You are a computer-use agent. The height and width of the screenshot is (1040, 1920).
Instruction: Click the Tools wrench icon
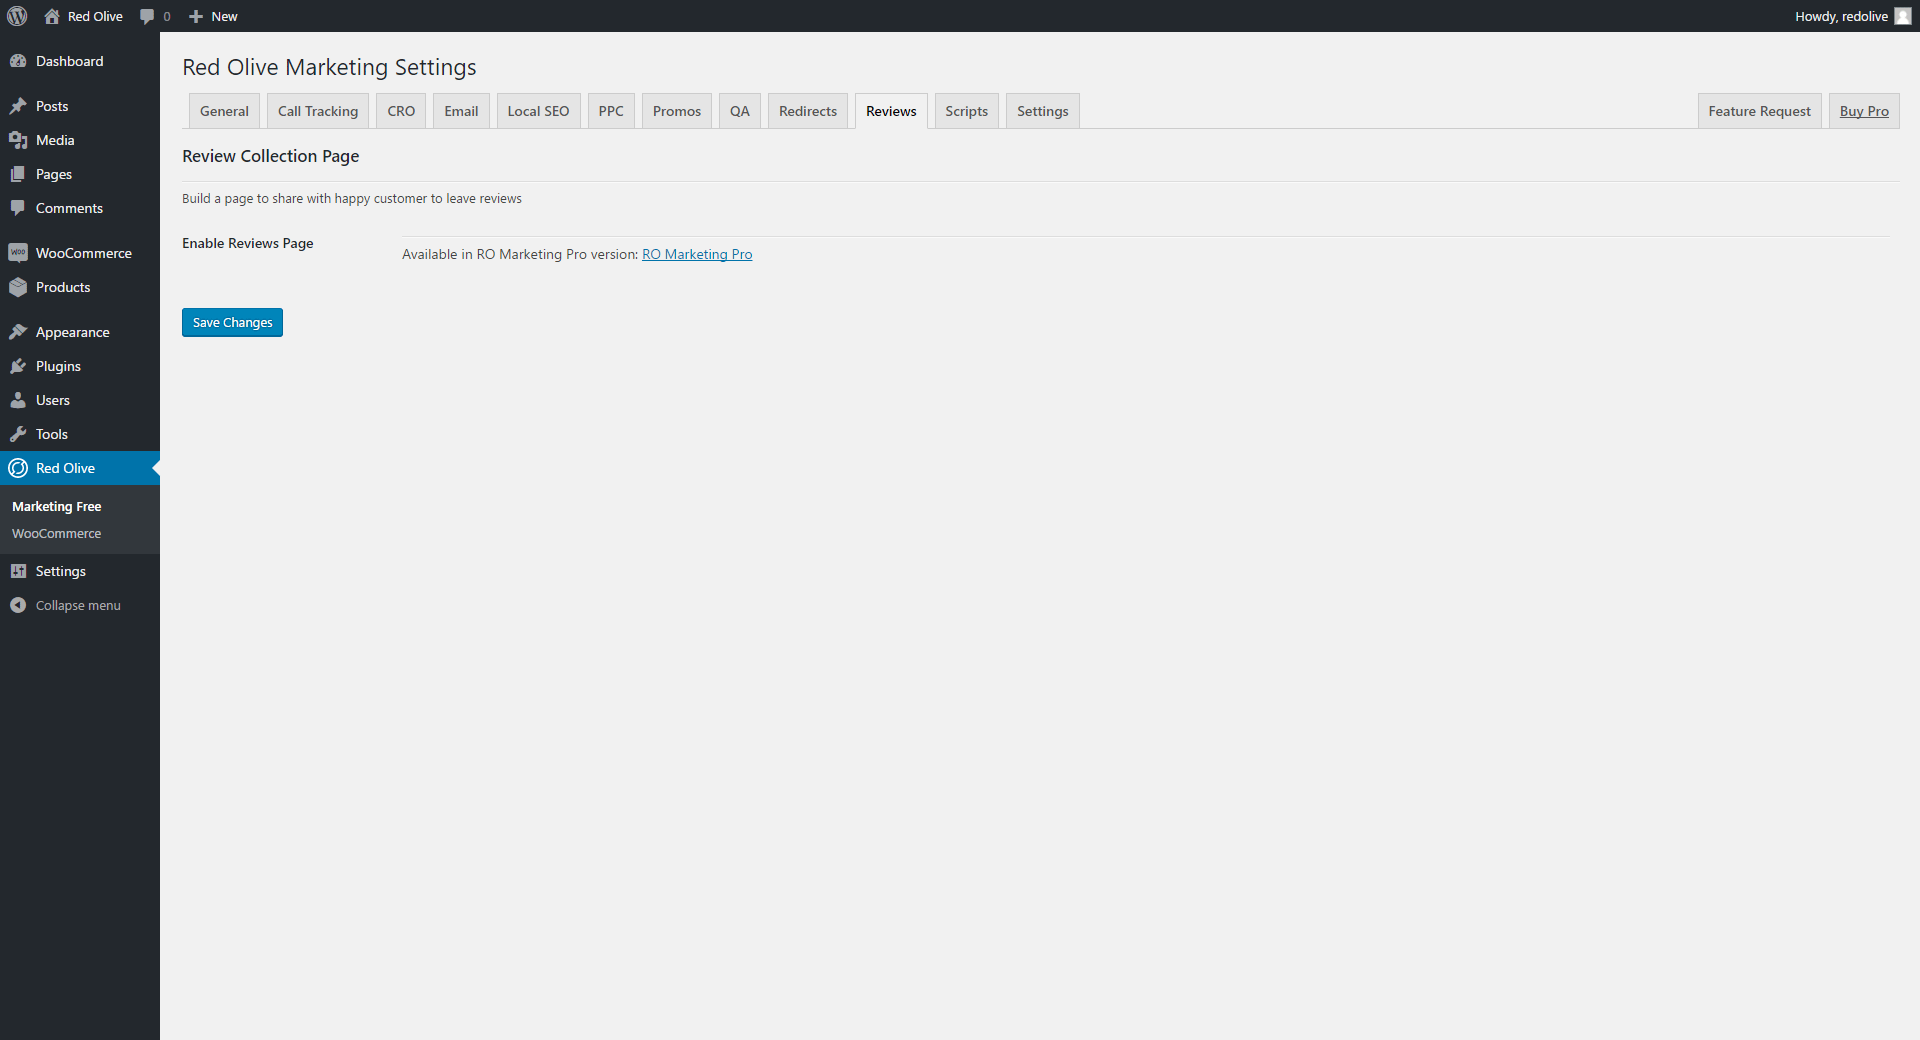[x=18, y=434]
